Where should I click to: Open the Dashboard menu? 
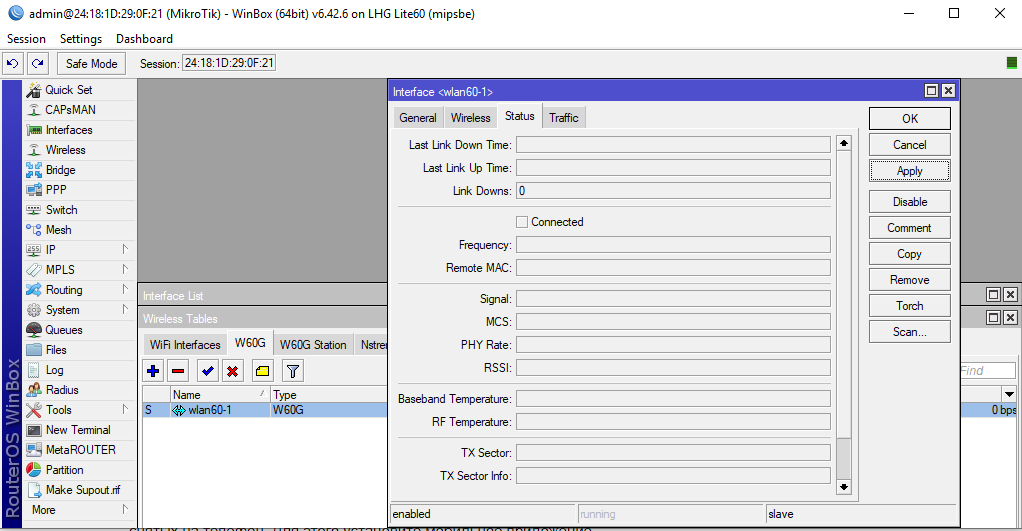(144, 38)
